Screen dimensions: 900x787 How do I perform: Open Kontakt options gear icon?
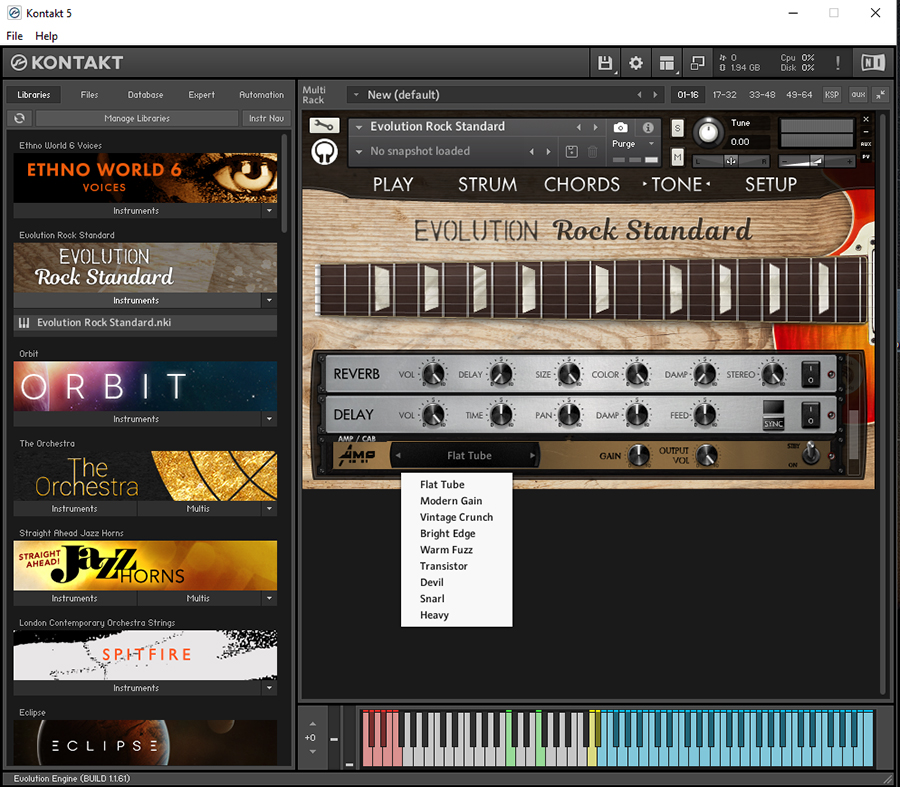pos(636,63)
